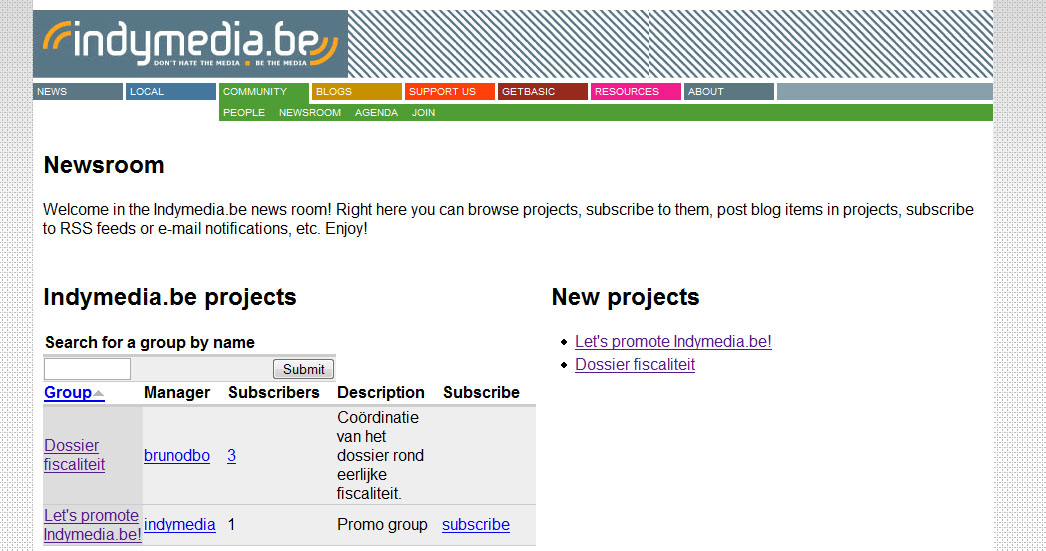The width and height of the screenshot is (1046, 551).
Task: Open the BLOGS menu tab
Action: tap(357, 91)
